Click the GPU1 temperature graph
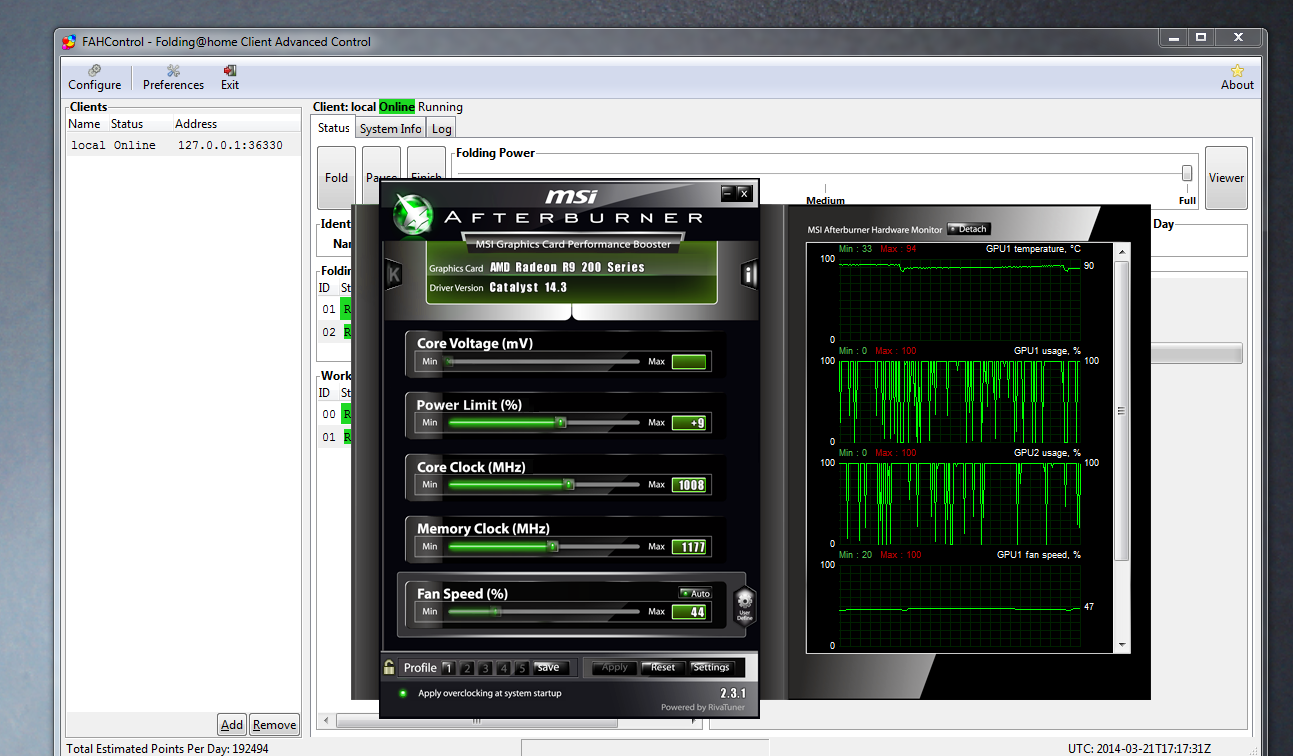1293x756 pixels. click(960, 299)
